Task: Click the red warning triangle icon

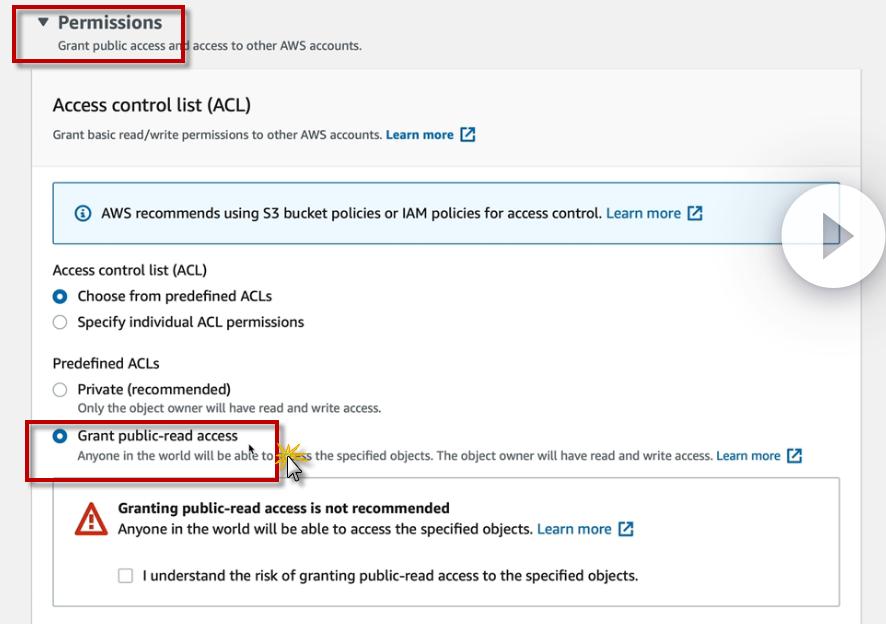Action: click(x=91, y=519)
